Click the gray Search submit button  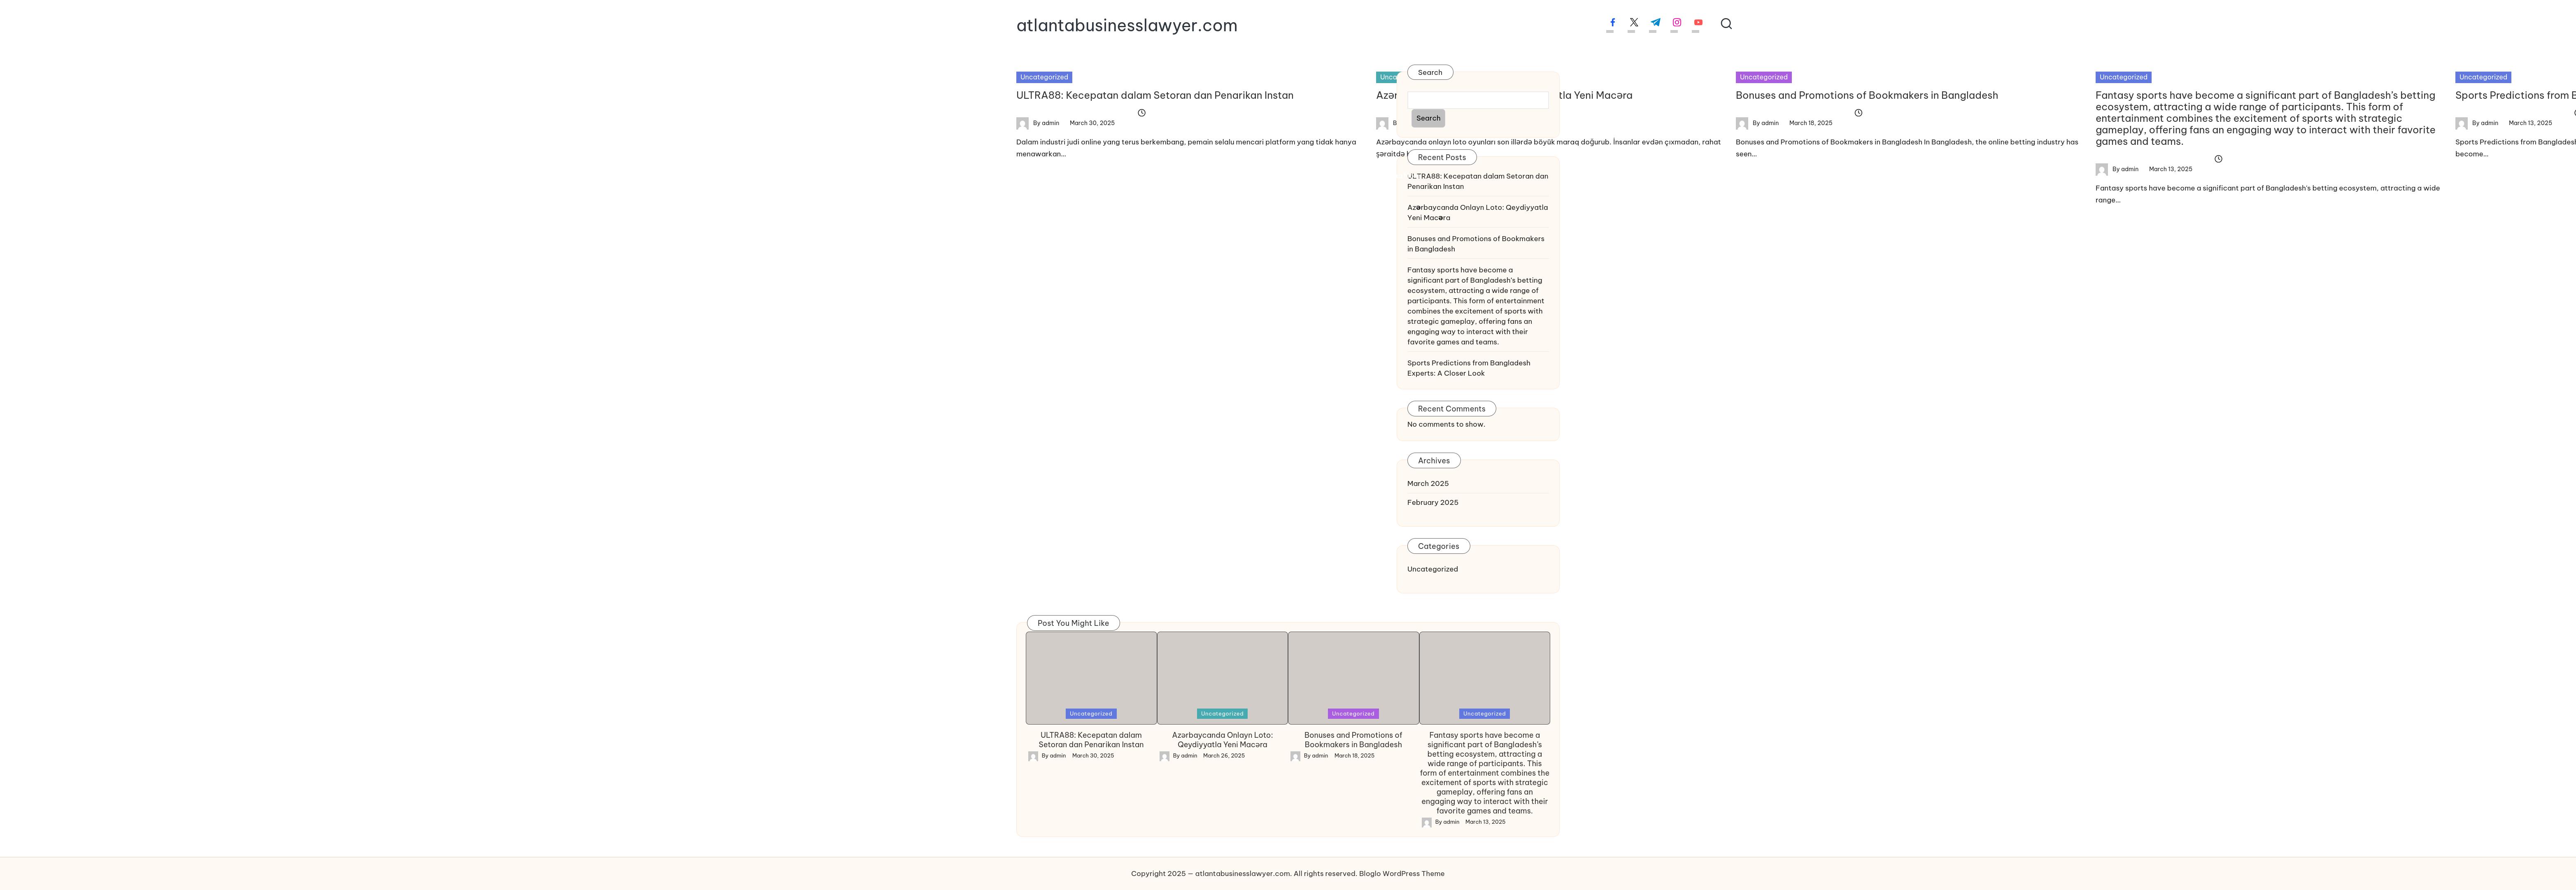1428,118
